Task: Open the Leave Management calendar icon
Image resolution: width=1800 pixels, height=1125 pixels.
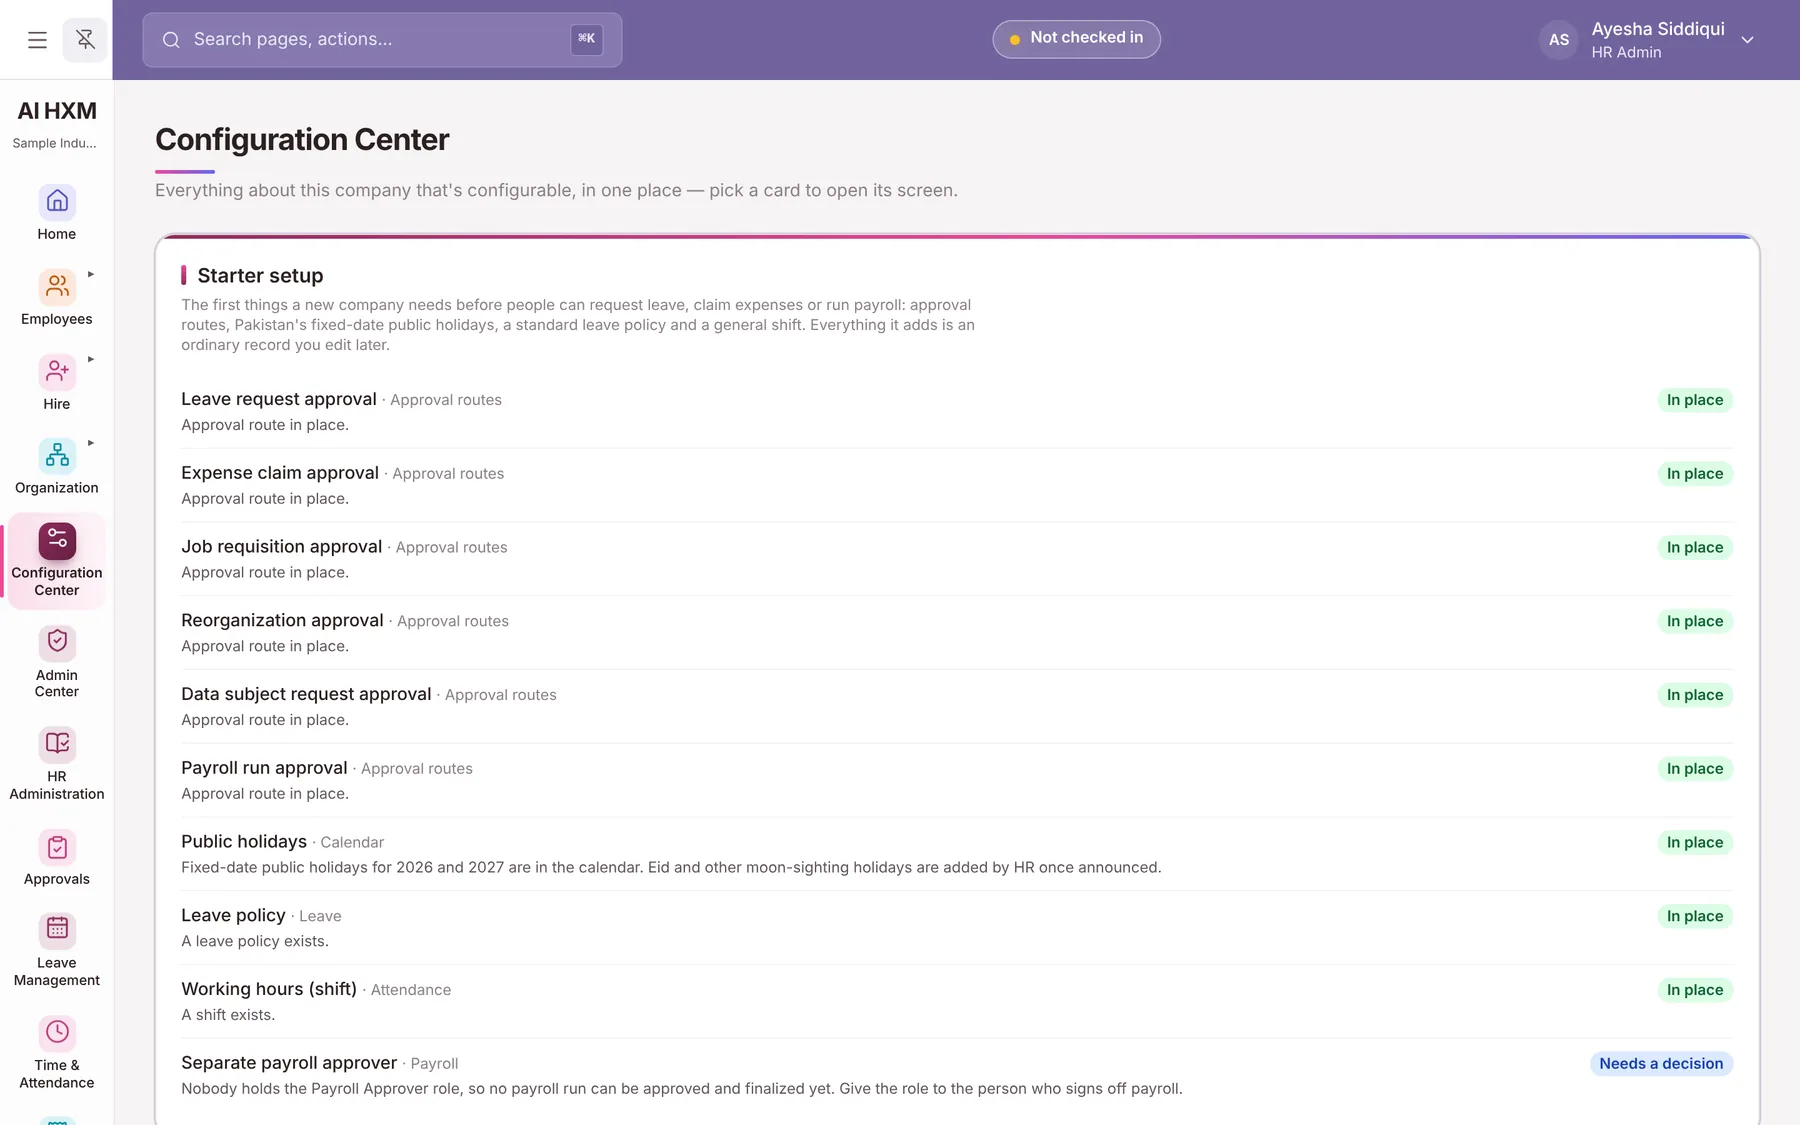Action: pos(57,930)
